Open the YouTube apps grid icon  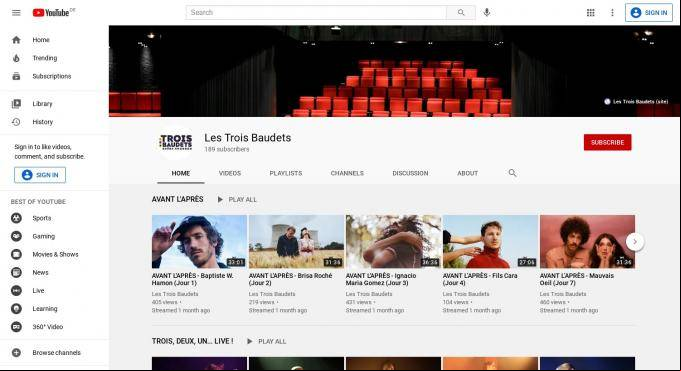(x=590, y=13)
